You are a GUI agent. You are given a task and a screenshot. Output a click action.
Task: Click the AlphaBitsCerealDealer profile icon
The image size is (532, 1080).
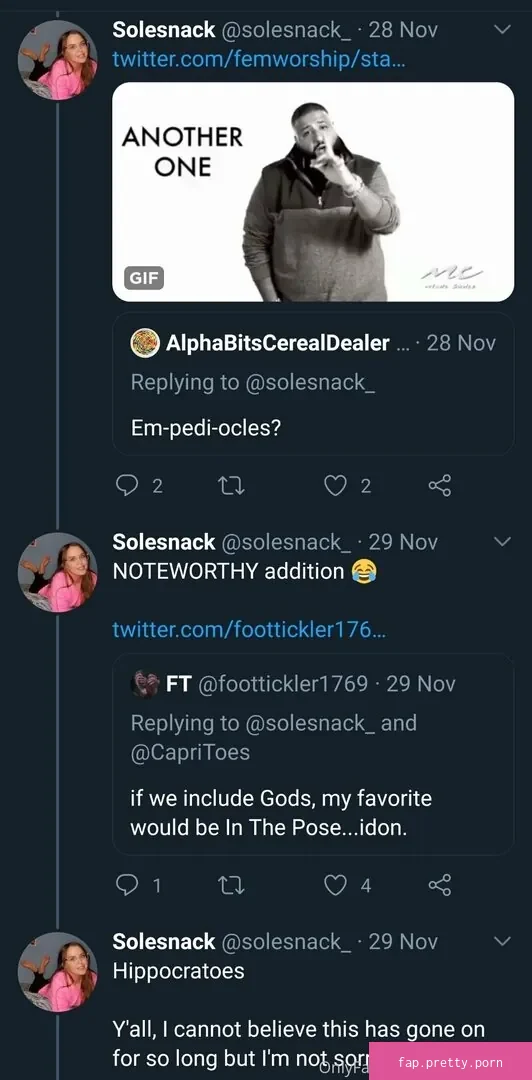145,343
